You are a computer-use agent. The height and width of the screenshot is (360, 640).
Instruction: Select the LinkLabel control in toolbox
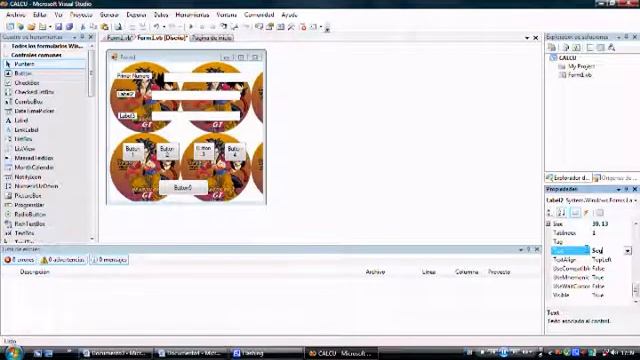pyautogui.click(x=44, y=130)
